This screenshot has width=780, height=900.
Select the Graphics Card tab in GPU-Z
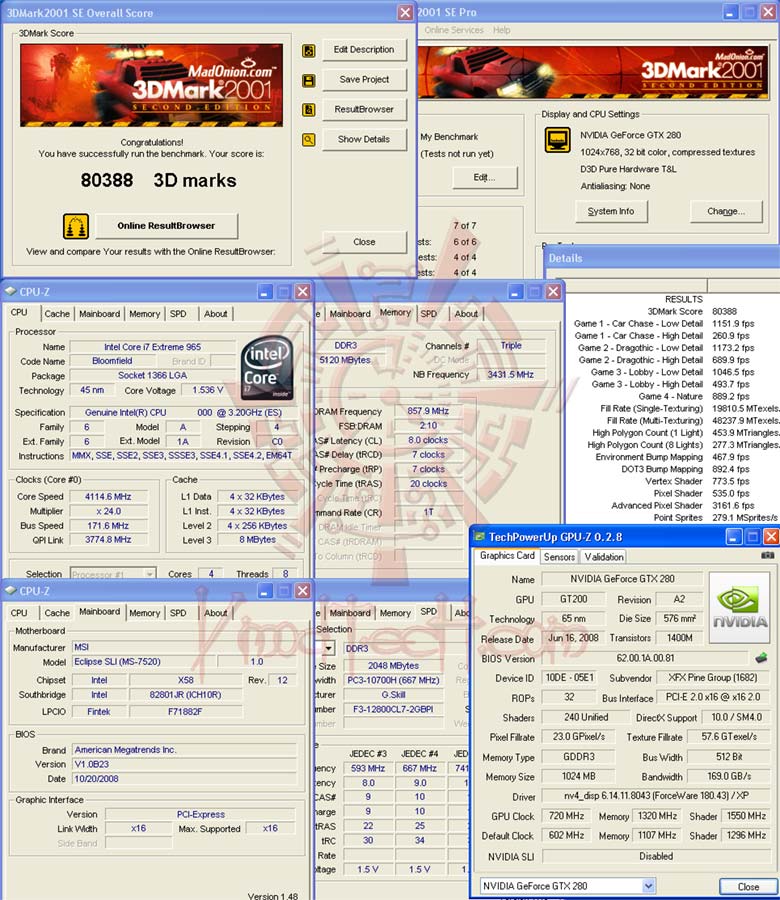[507, 556]
